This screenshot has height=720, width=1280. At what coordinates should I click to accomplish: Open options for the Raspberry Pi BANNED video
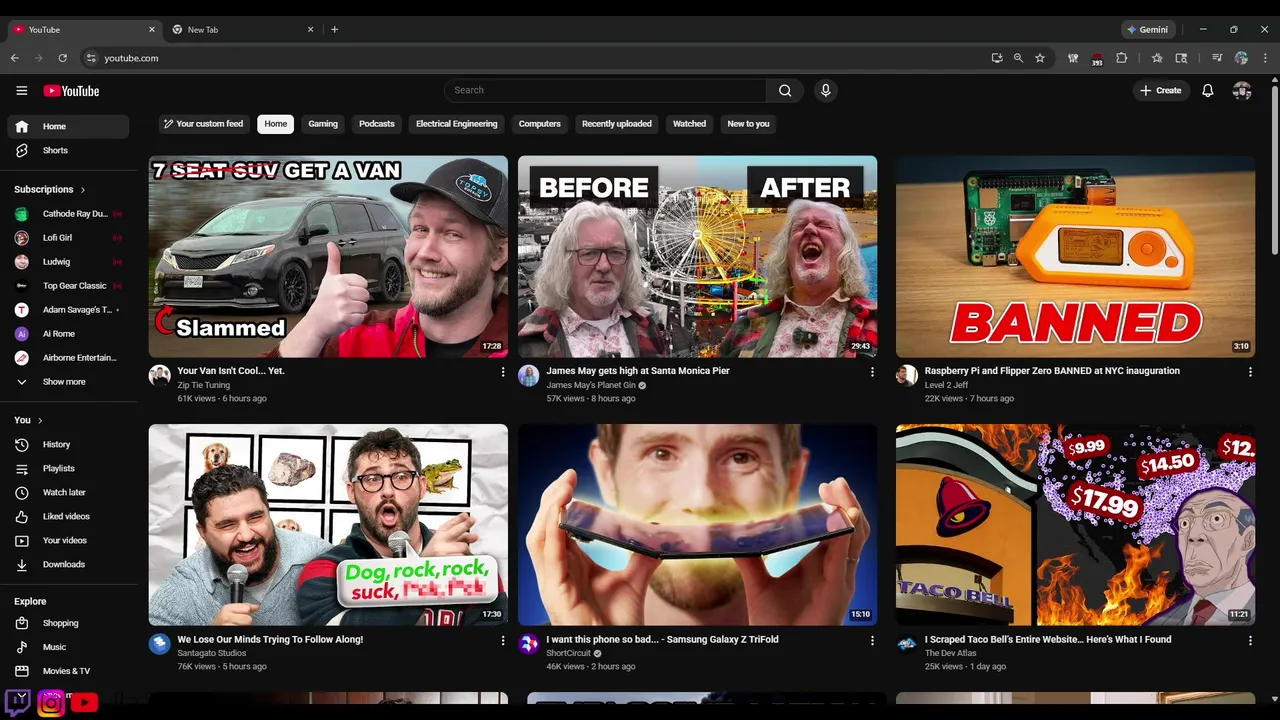point(1250,372)
